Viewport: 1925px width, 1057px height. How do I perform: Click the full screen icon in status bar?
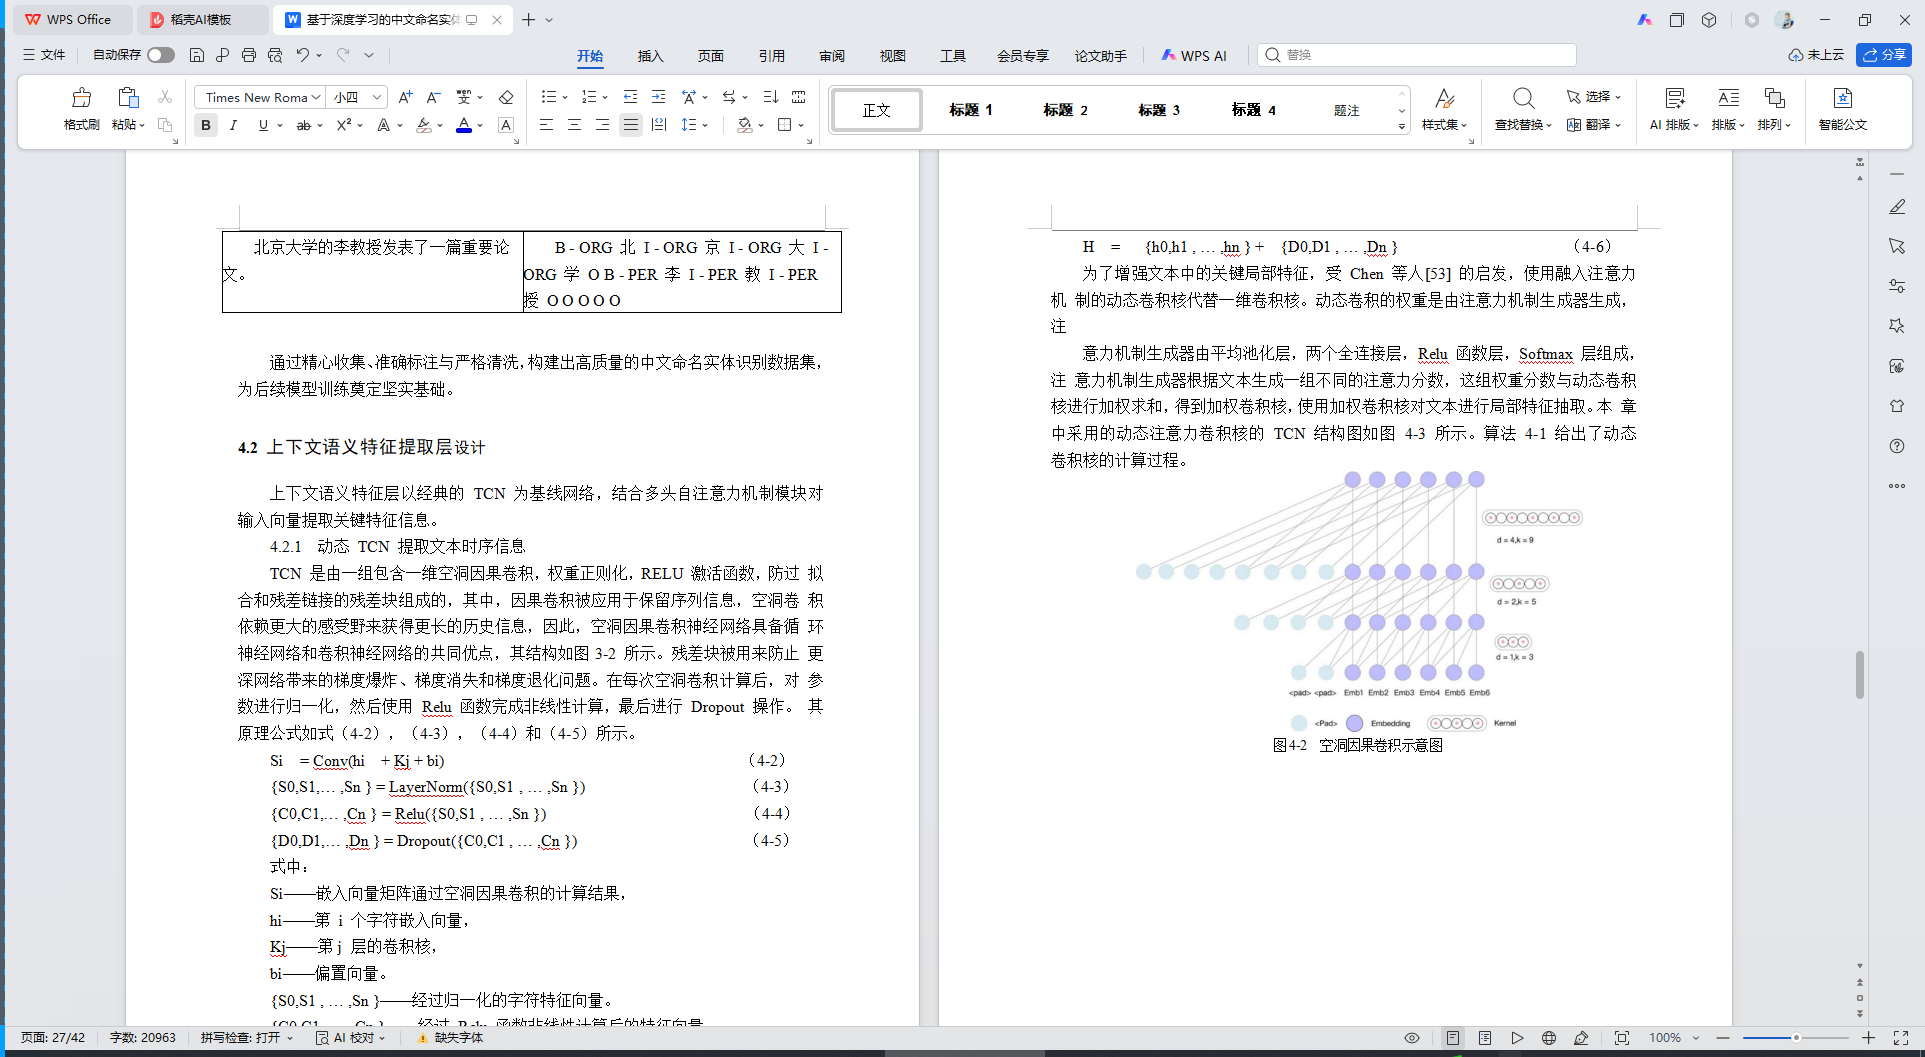pos(1901,1038)
